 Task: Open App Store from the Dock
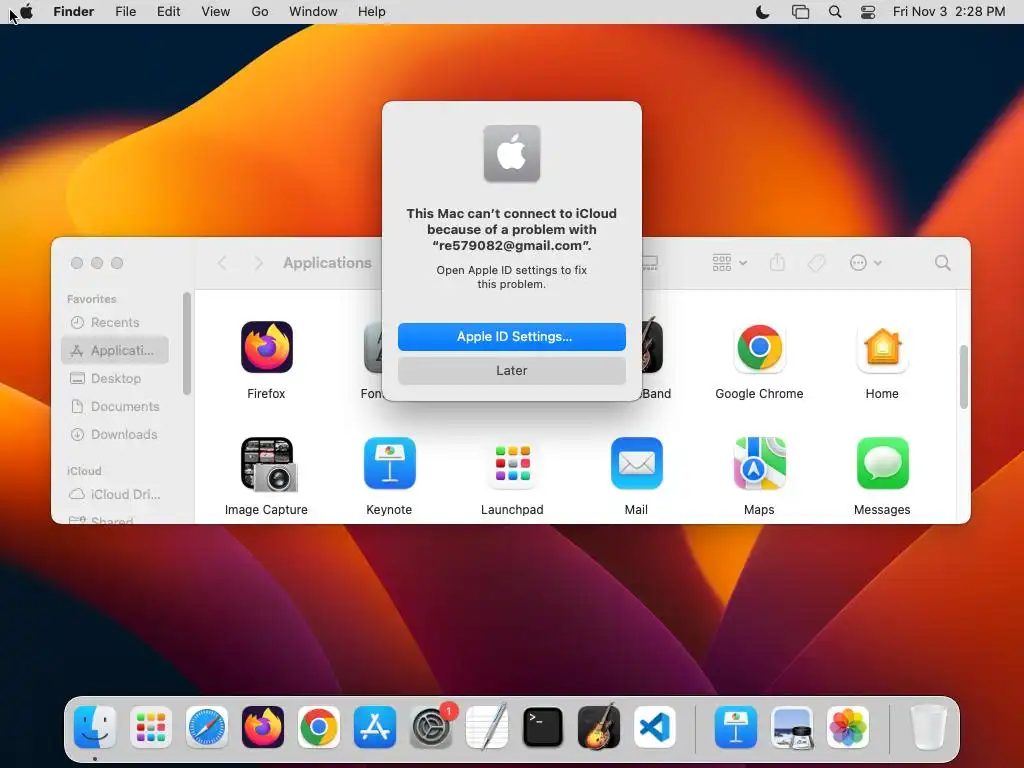tap(375, 727)
